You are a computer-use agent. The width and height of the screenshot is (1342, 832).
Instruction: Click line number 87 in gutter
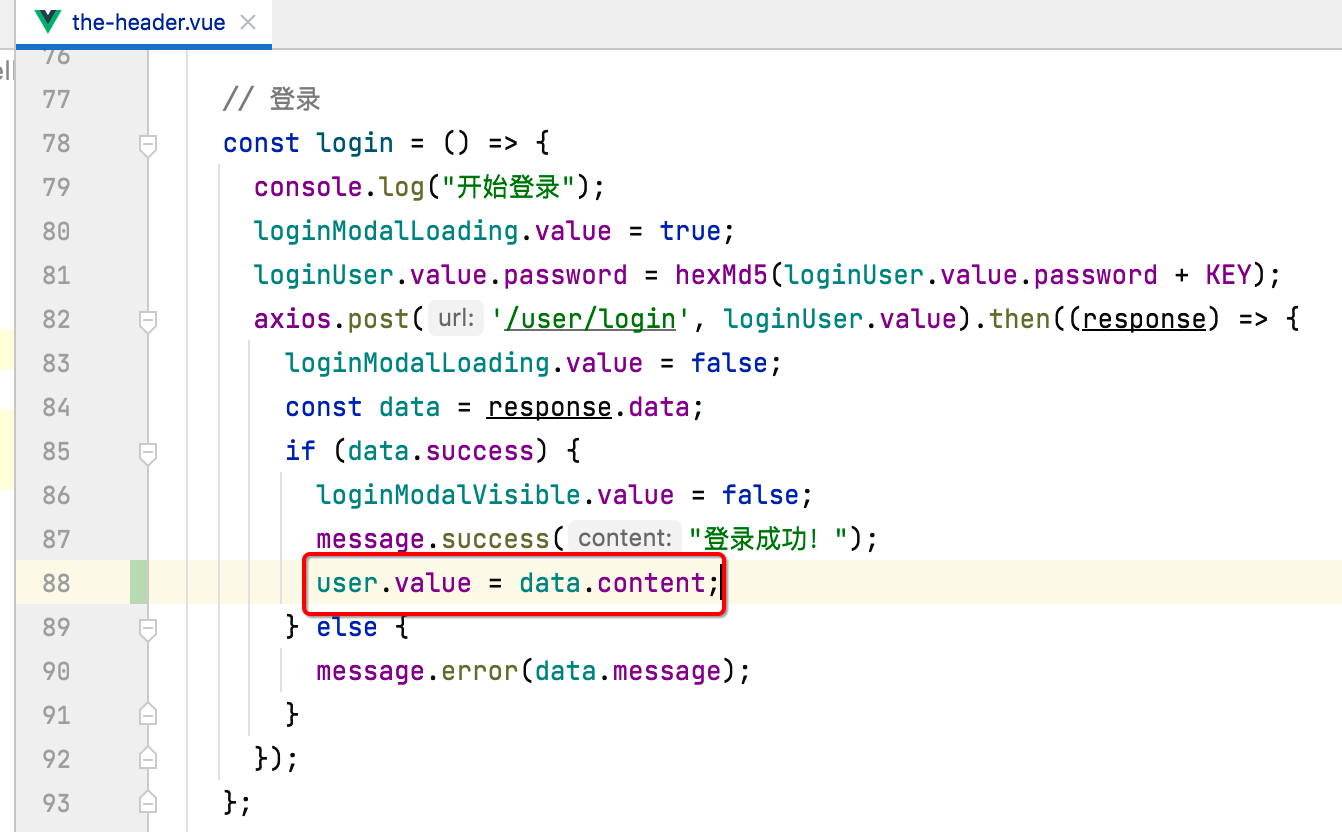pyautogui.click(x=57, y=539)
